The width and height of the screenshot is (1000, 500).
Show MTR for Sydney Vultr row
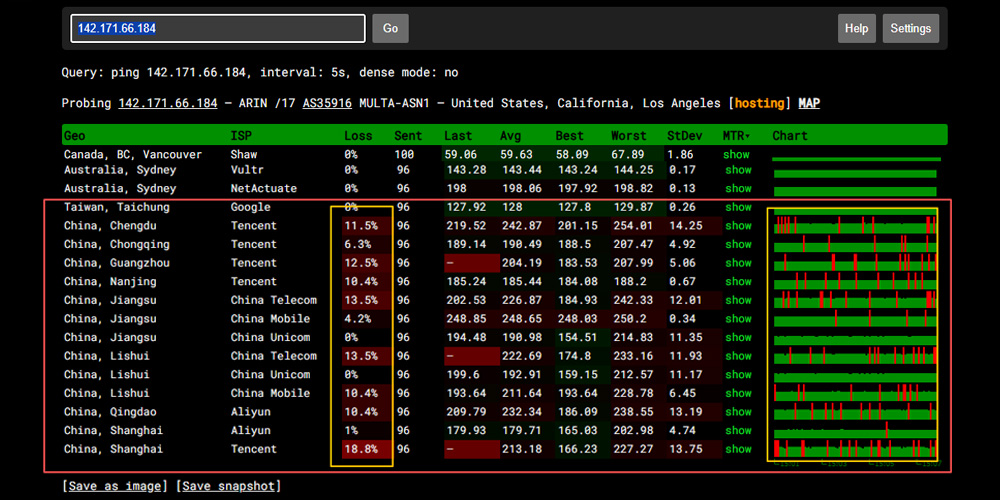tap(737, 170)
